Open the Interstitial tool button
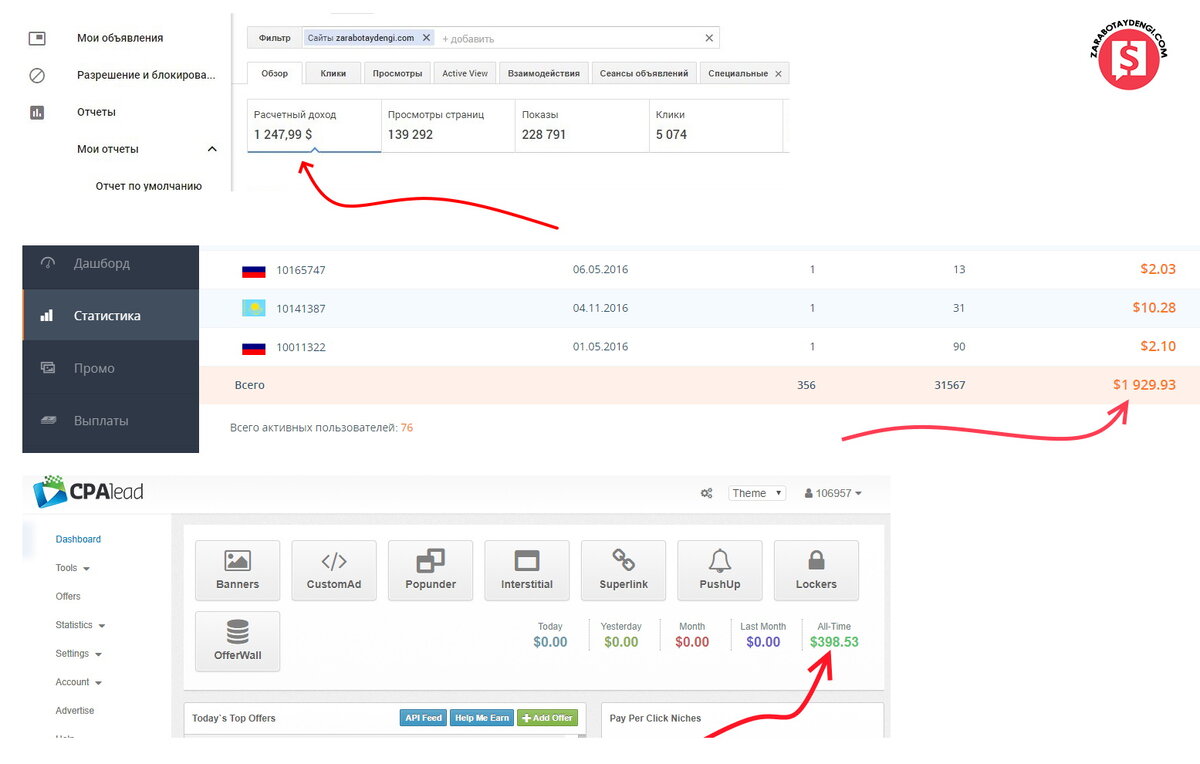1200x764 pixels. pos(527,570)
